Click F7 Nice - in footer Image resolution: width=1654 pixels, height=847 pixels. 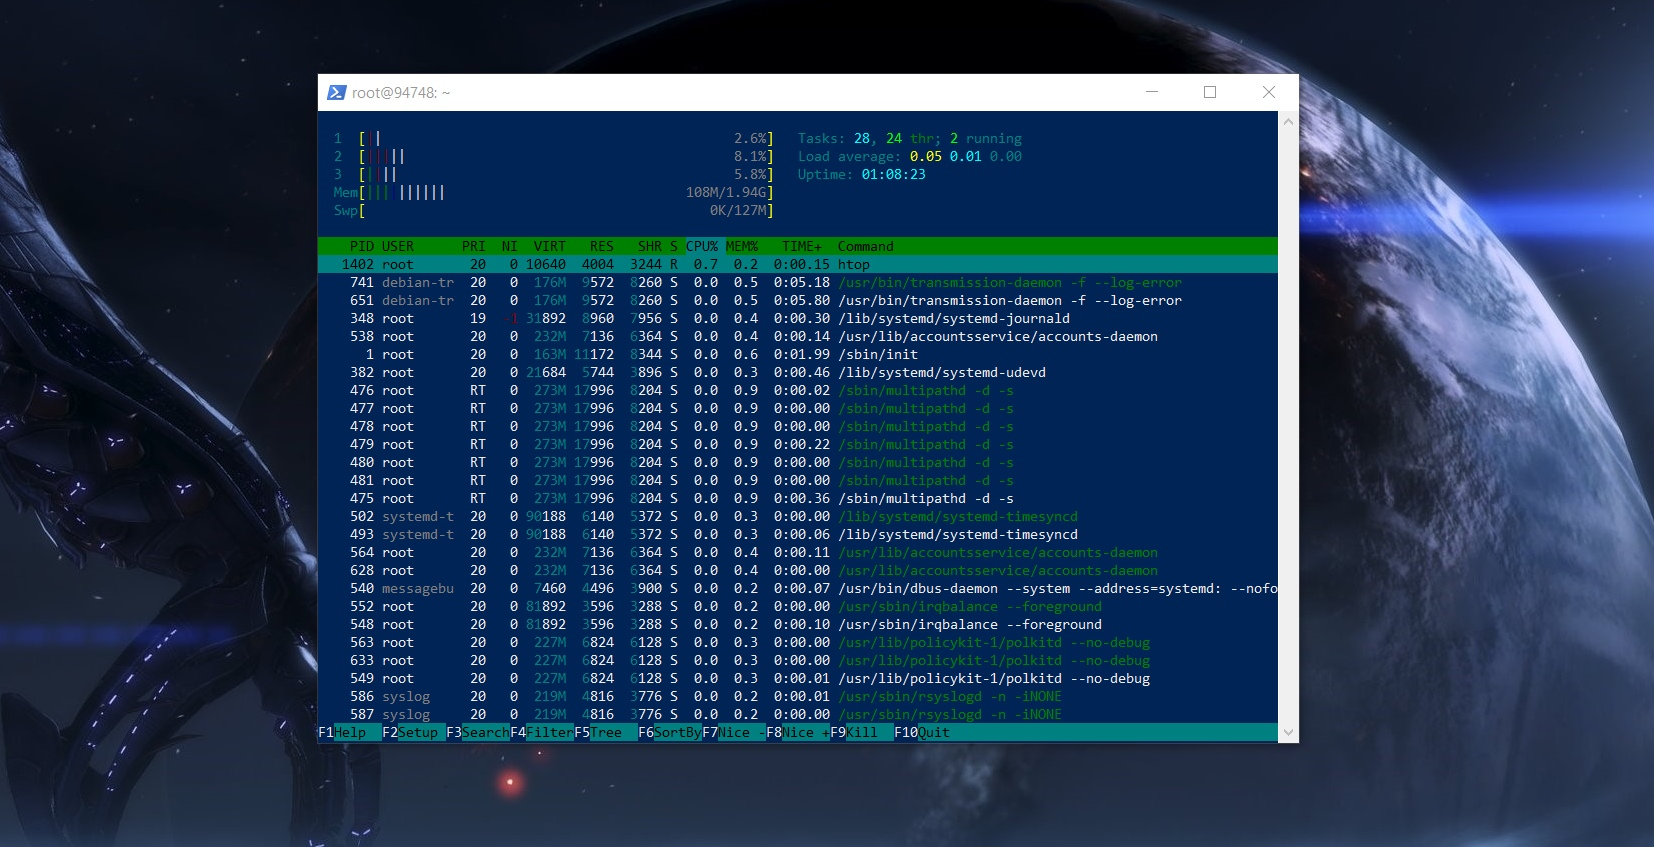(x=734, y=732)
